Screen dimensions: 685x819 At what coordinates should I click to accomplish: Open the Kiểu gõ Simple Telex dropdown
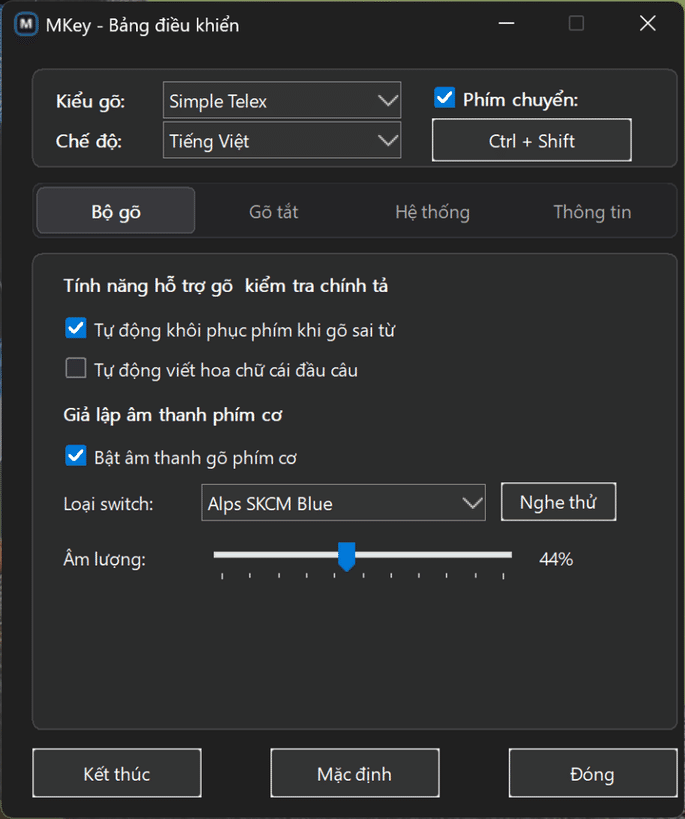(x=282, y=100)
